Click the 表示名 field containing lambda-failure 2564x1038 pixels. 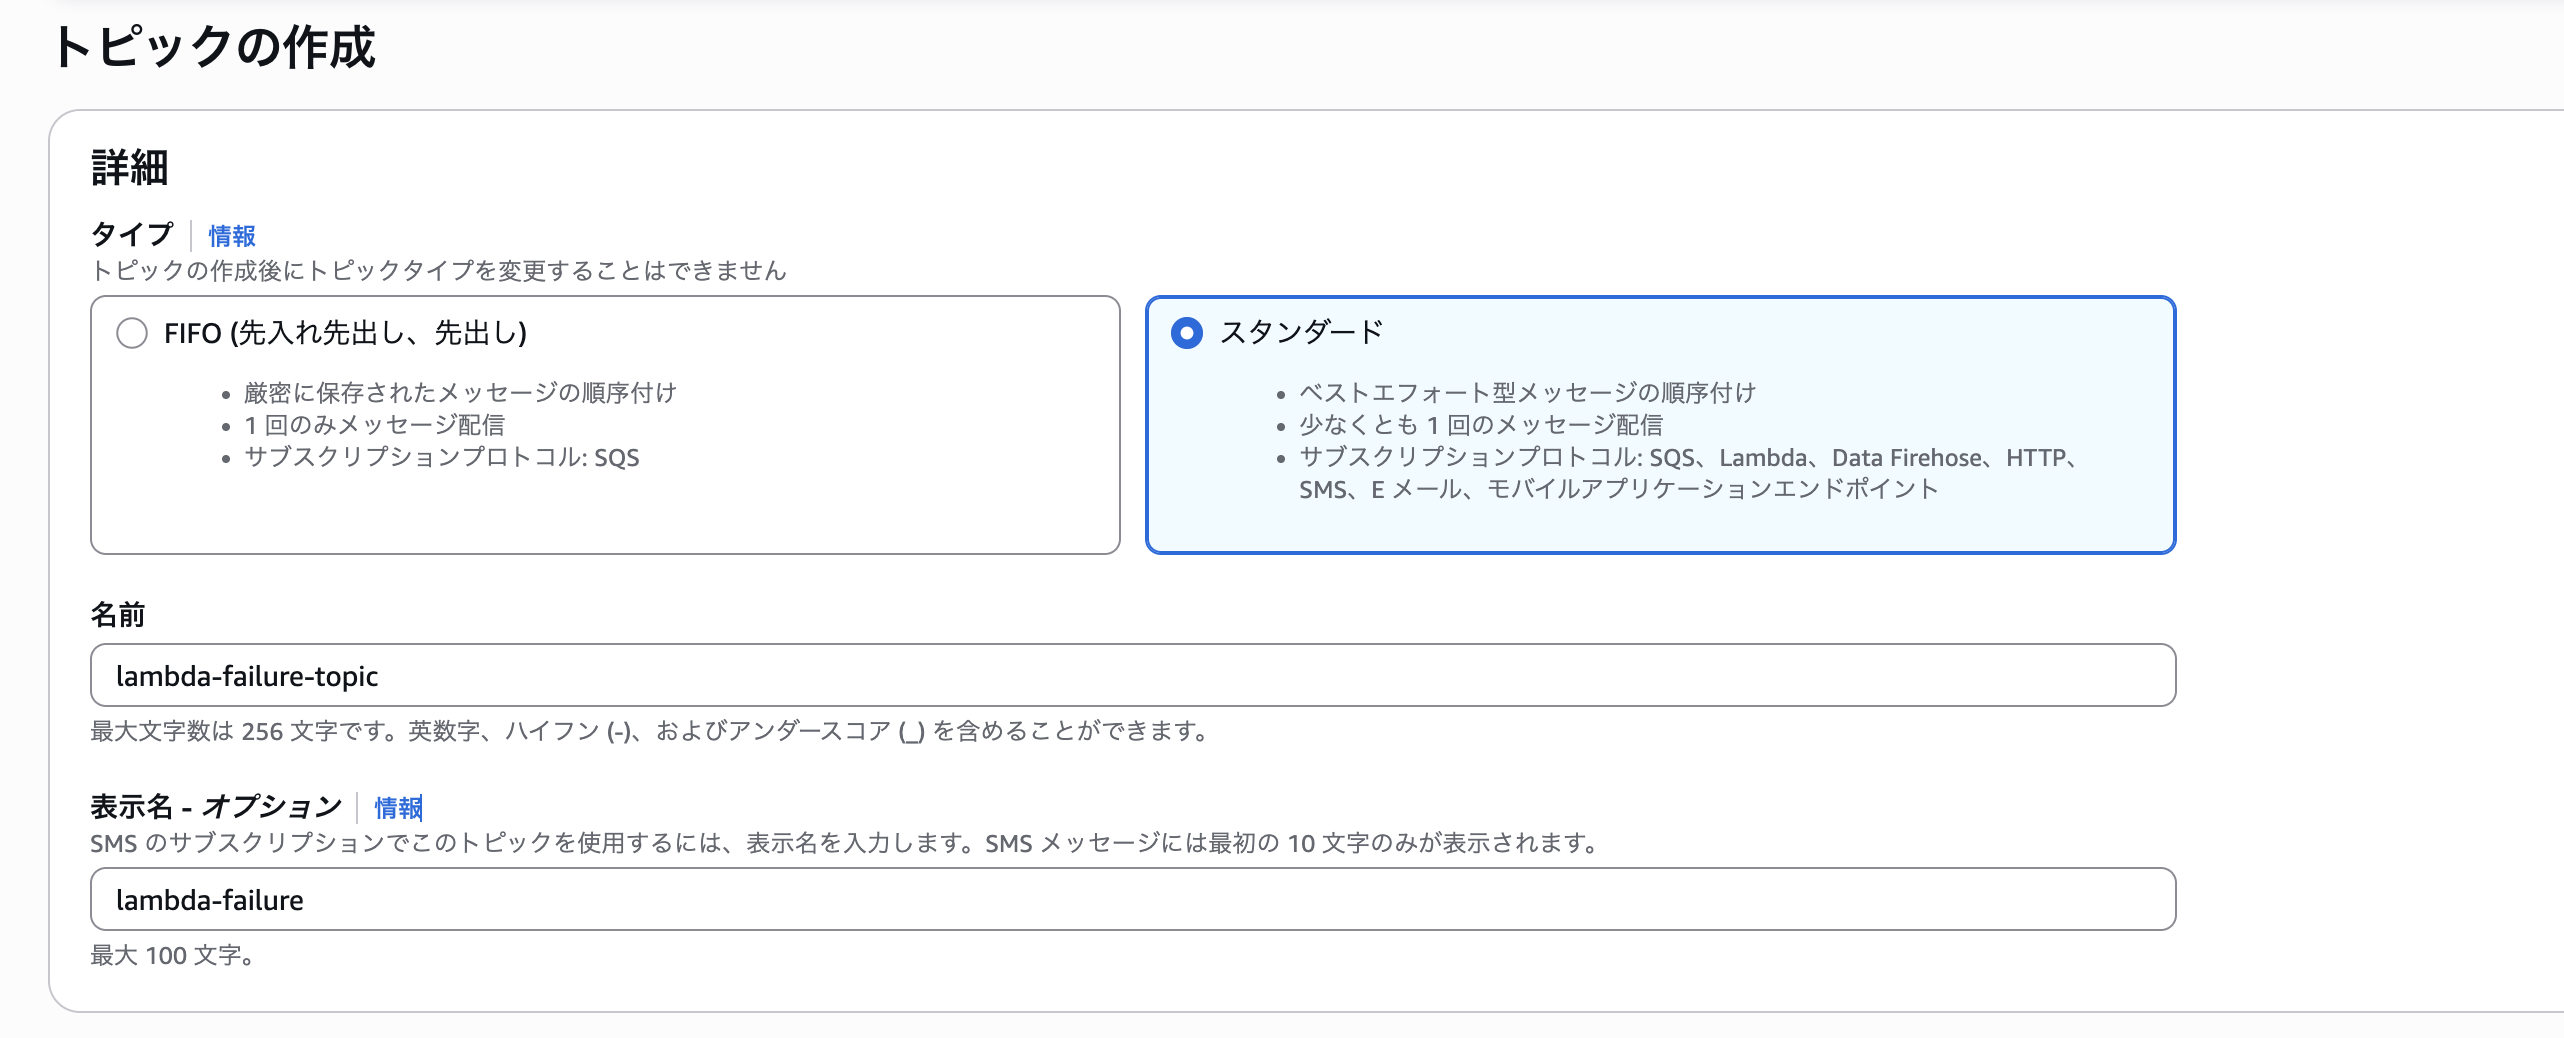[x=1132, y=900]
